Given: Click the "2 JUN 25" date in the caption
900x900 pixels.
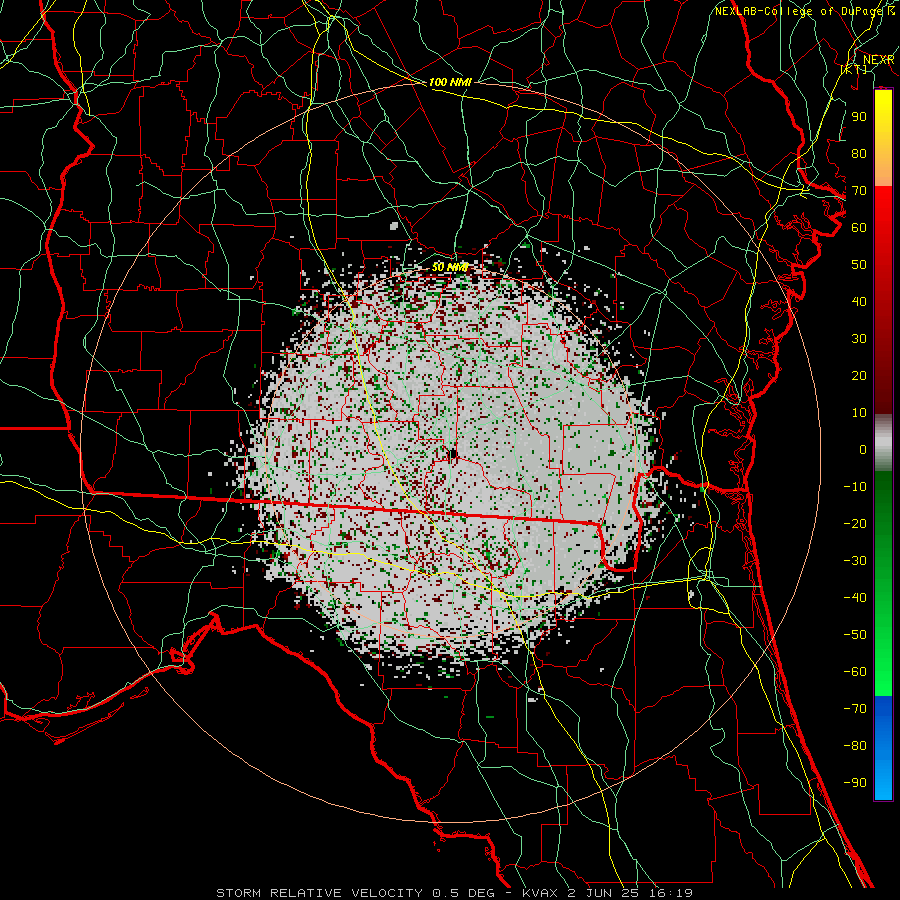Looking at the screenshot, I should click(x=602, y=893).
